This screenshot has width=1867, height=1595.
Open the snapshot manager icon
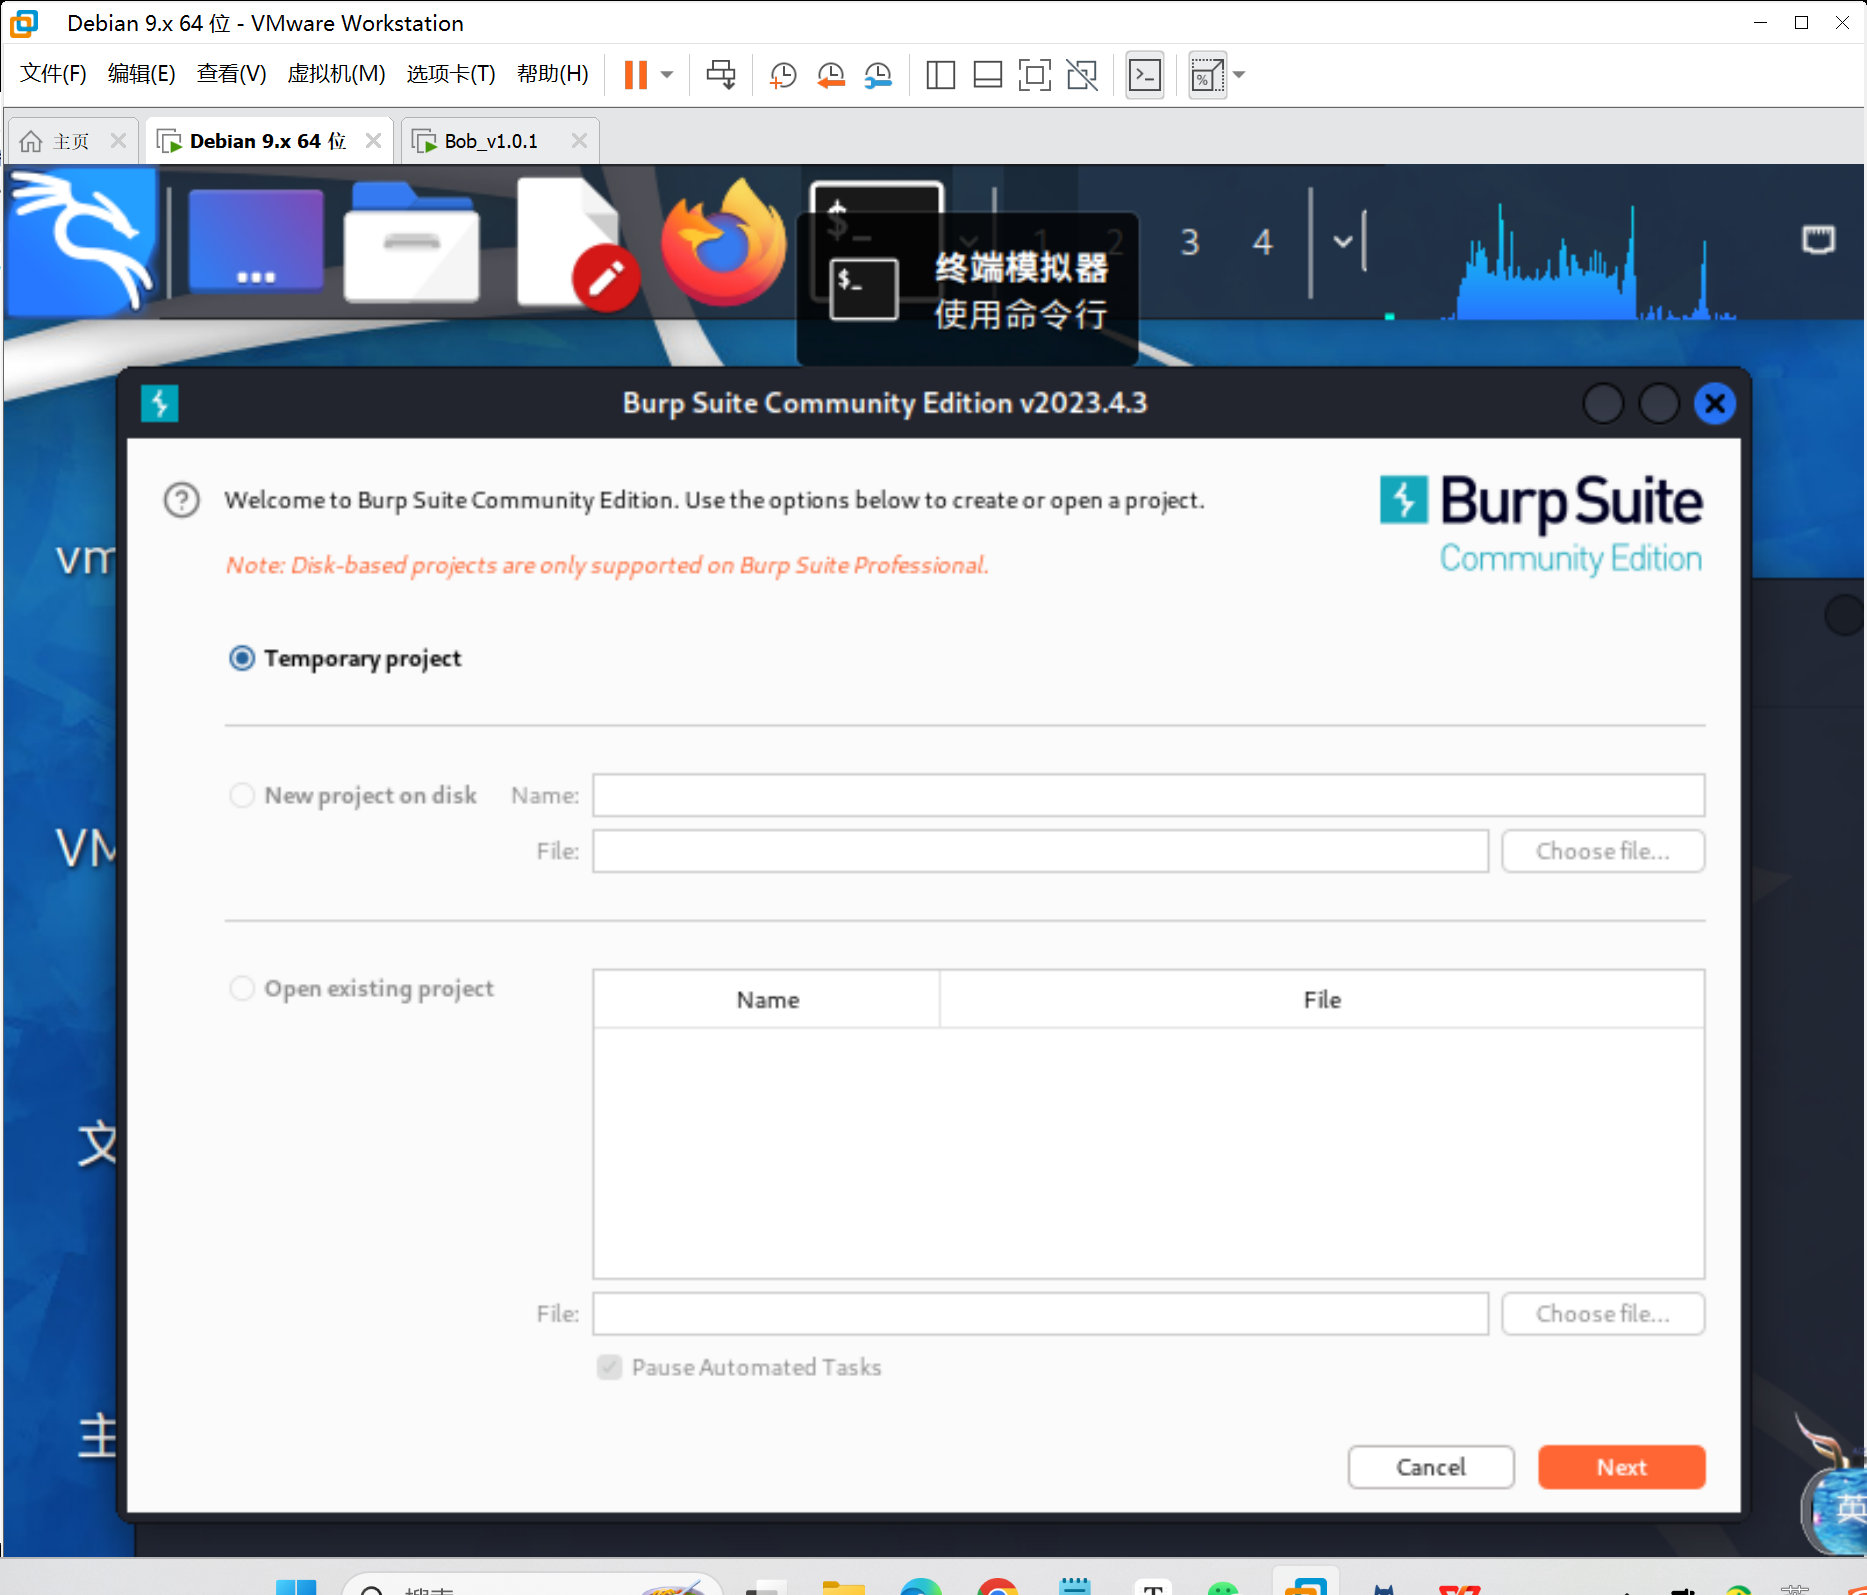[x=878, y=75]
